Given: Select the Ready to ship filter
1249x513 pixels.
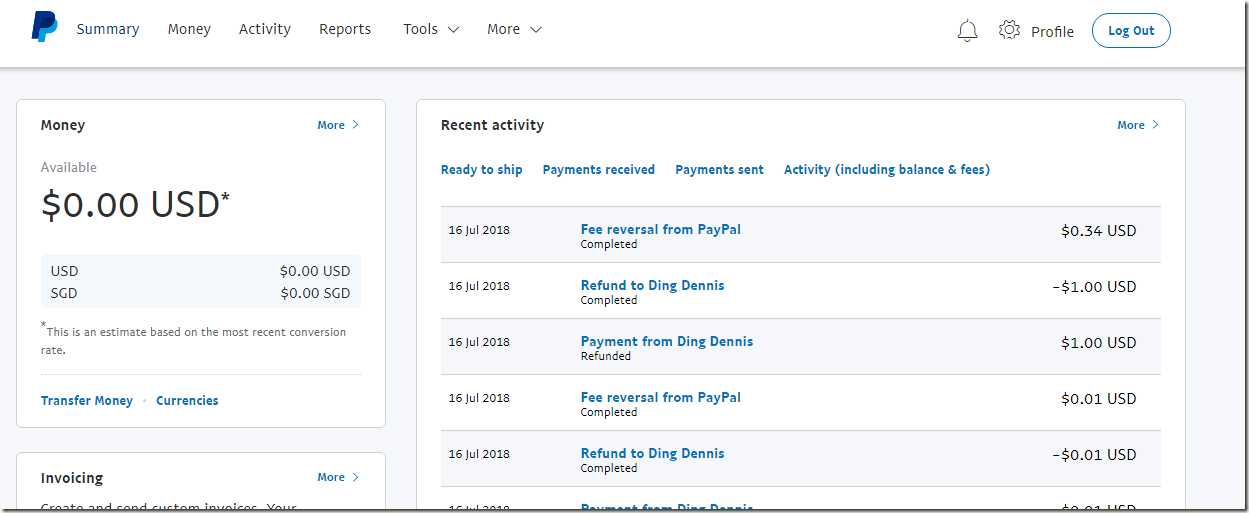Looking at the screenshot, I should click(482, 170).
